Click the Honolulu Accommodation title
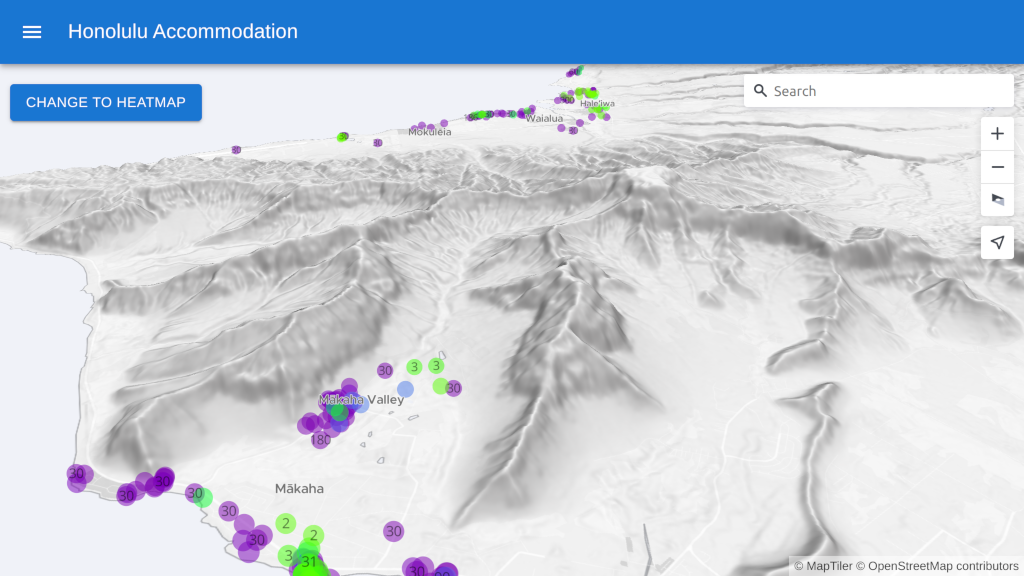Screen dimensions: 1024x576 183,32
